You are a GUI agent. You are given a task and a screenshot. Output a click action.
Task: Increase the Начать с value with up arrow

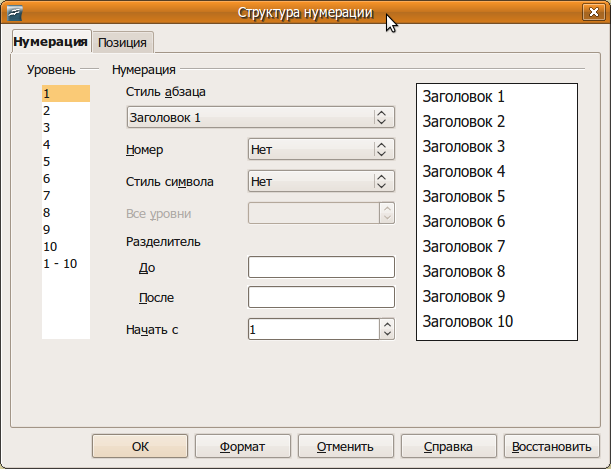click(387, 324)
